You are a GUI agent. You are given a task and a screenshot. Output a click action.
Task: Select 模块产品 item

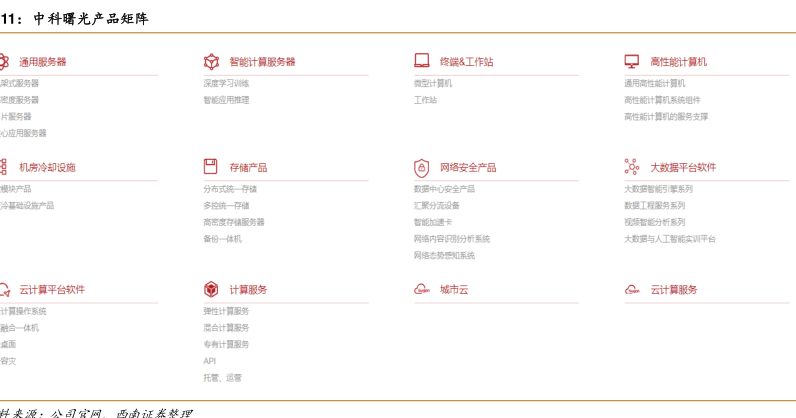15,189
